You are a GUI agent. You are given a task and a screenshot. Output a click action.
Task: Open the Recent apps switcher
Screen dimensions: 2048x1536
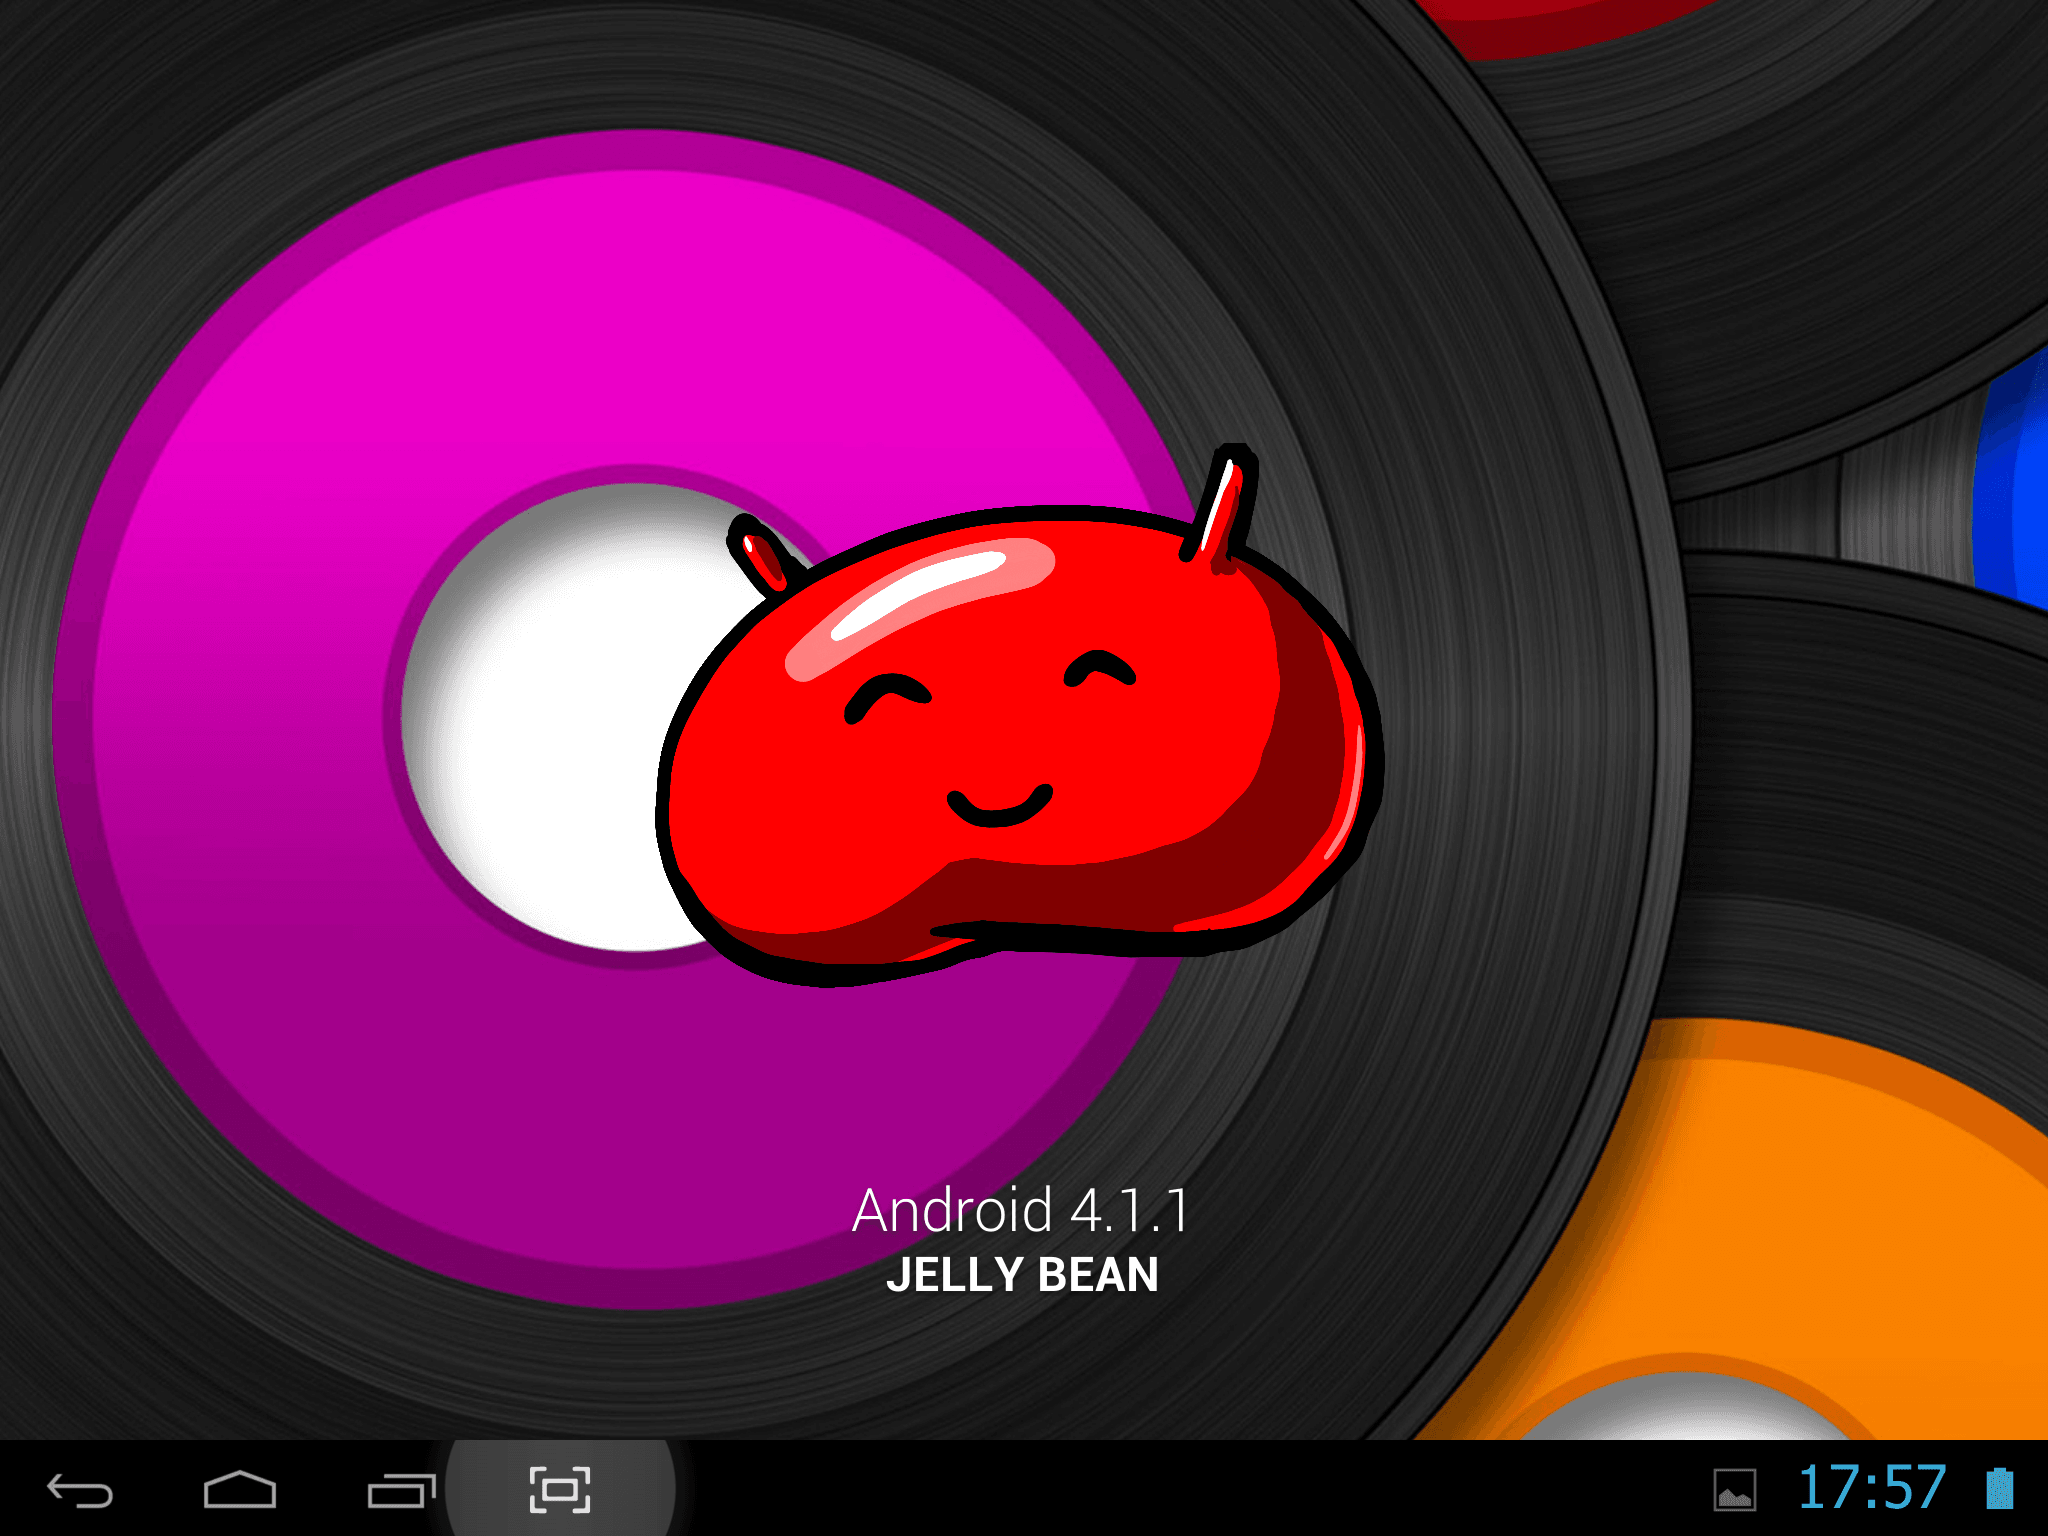pos(401,1491)
